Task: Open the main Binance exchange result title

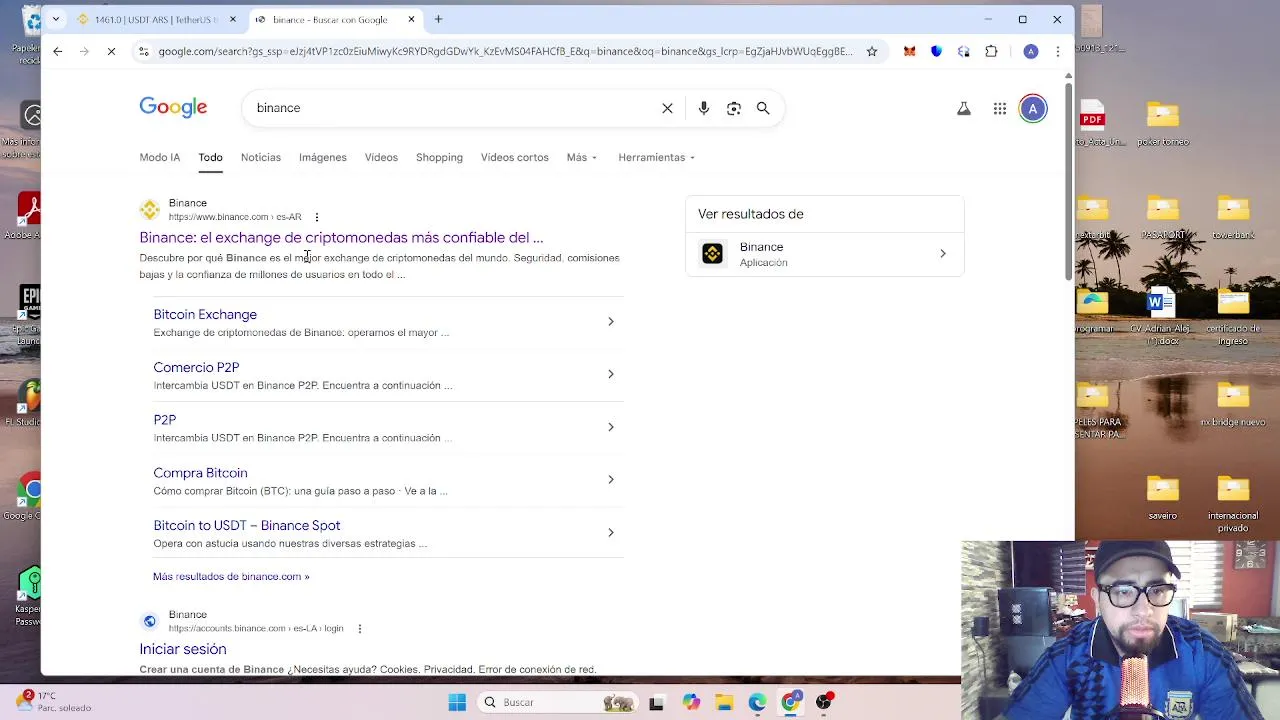Action: pyautogui.click(x=341, y=238)
